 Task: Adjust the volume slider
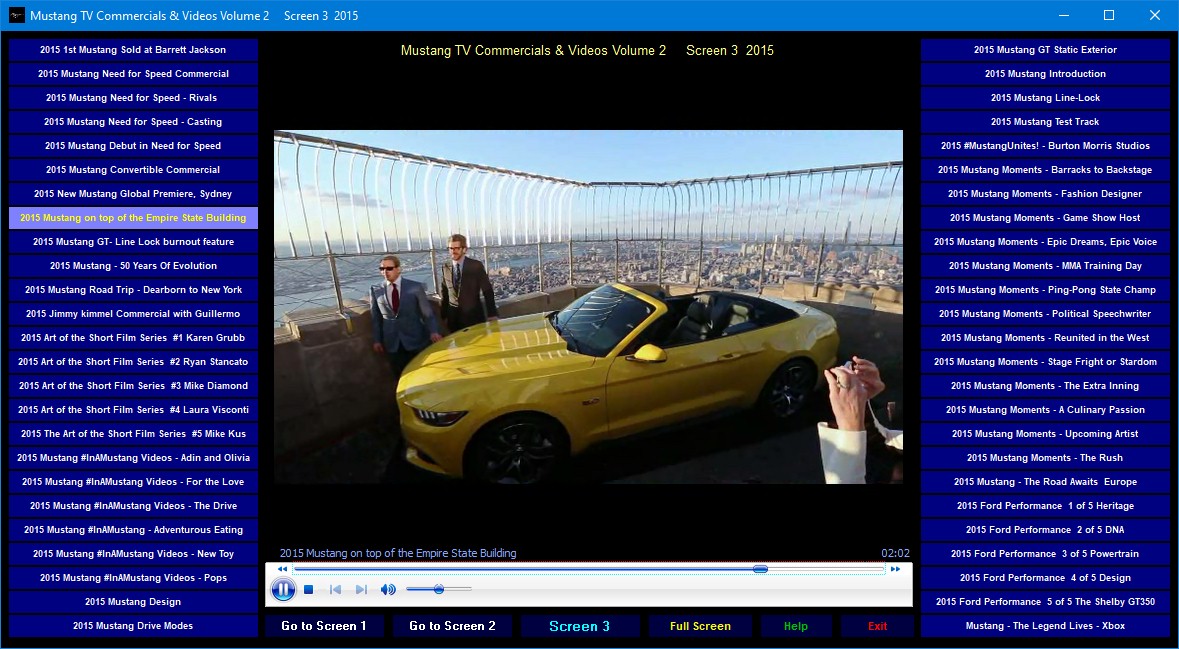click(x=438, y=590)
